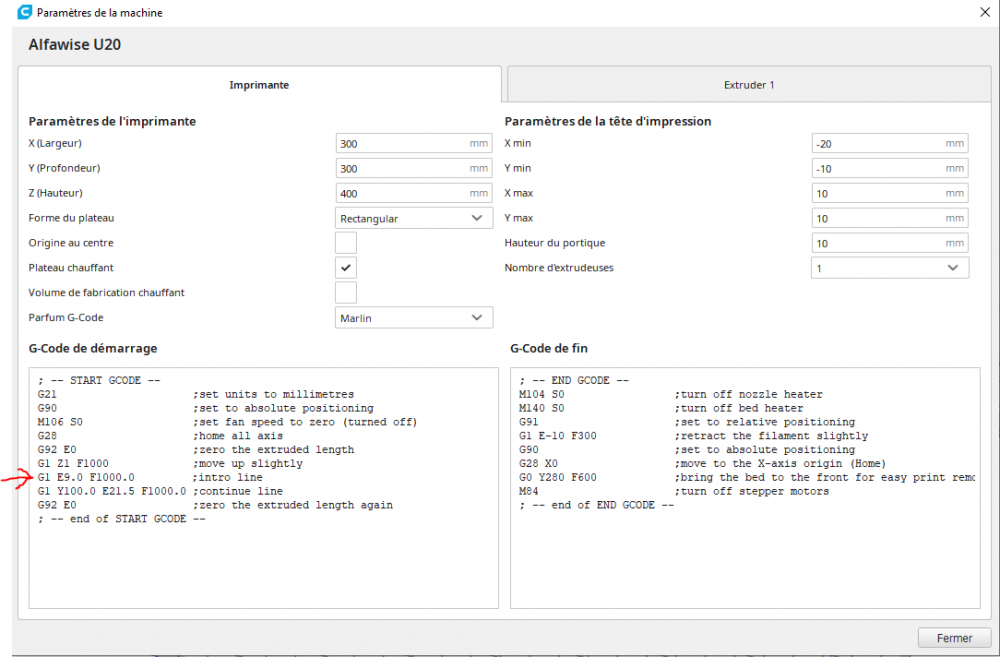Click the M106 S0 start gcode line
The image size is (1000, 657).
tap(227, 422)
